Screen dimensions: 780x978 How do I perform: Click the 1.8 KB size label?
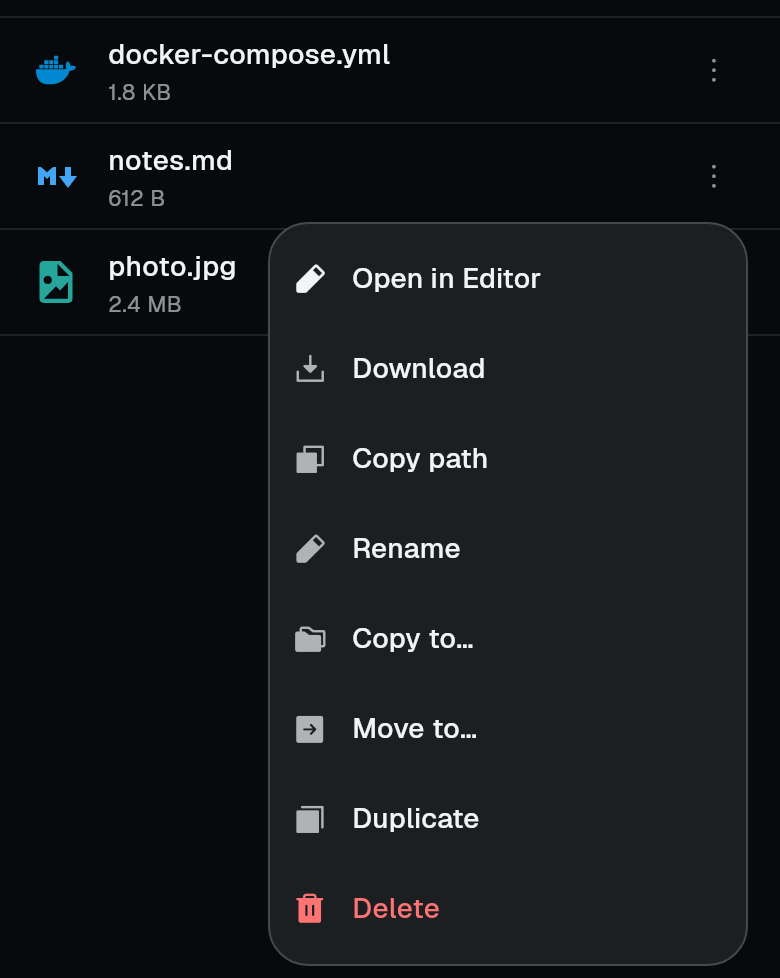pyautogui.click(x=139, y=92)
